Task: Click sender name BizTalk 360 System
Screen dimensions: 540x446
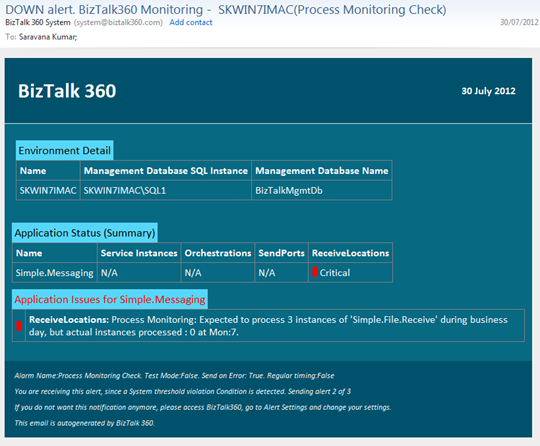Action: point(38,22)
